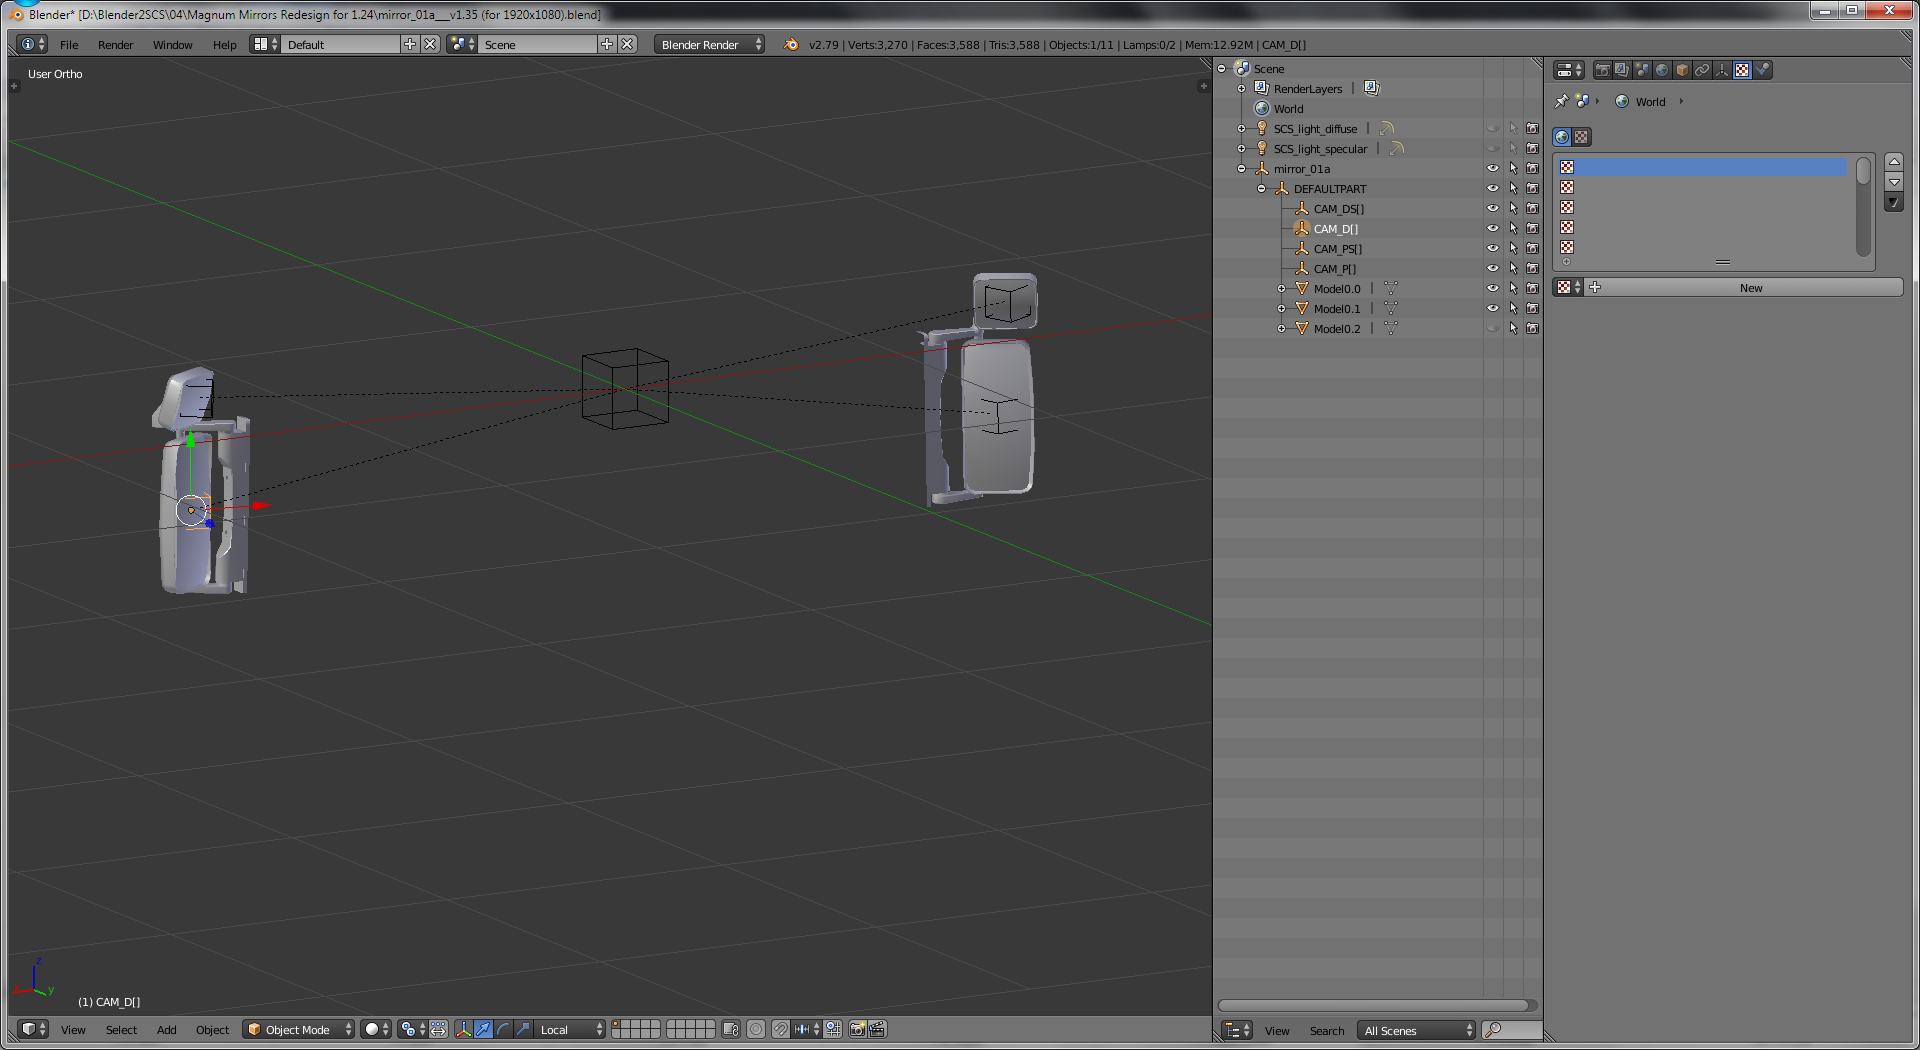Screen dimensions: 1920x1050
Task: Toggle snap during transform magnet icon
Action: coord(780,1029)
